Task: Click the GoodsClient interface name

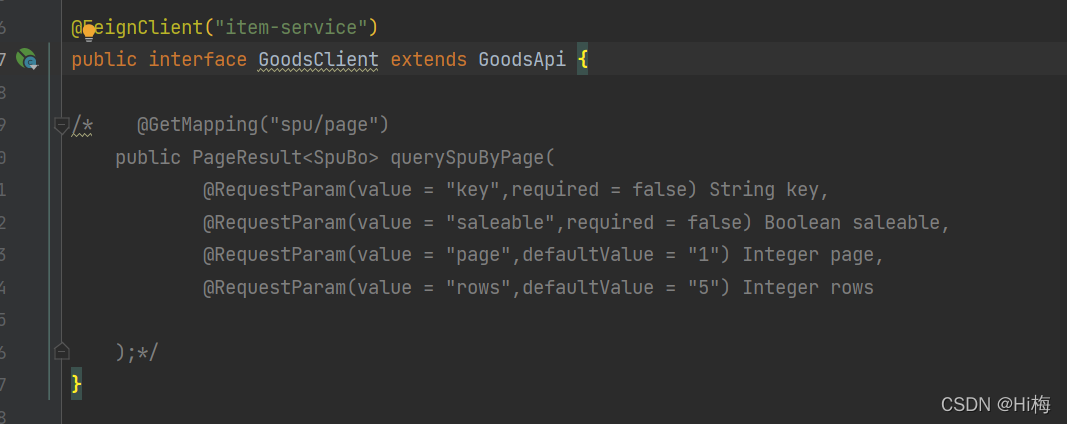Action: (318, 60)
